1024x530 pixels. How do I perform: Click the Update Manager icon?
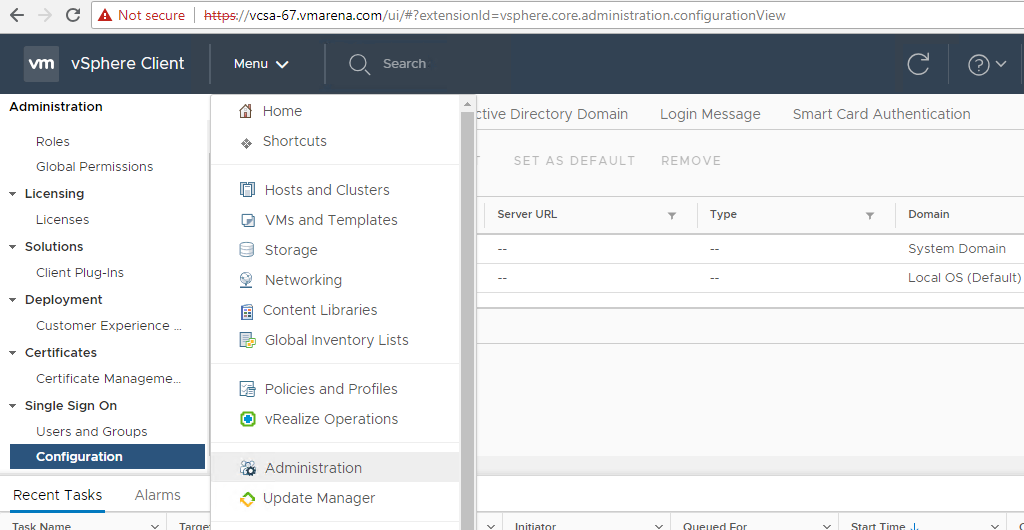pos(247,498)
